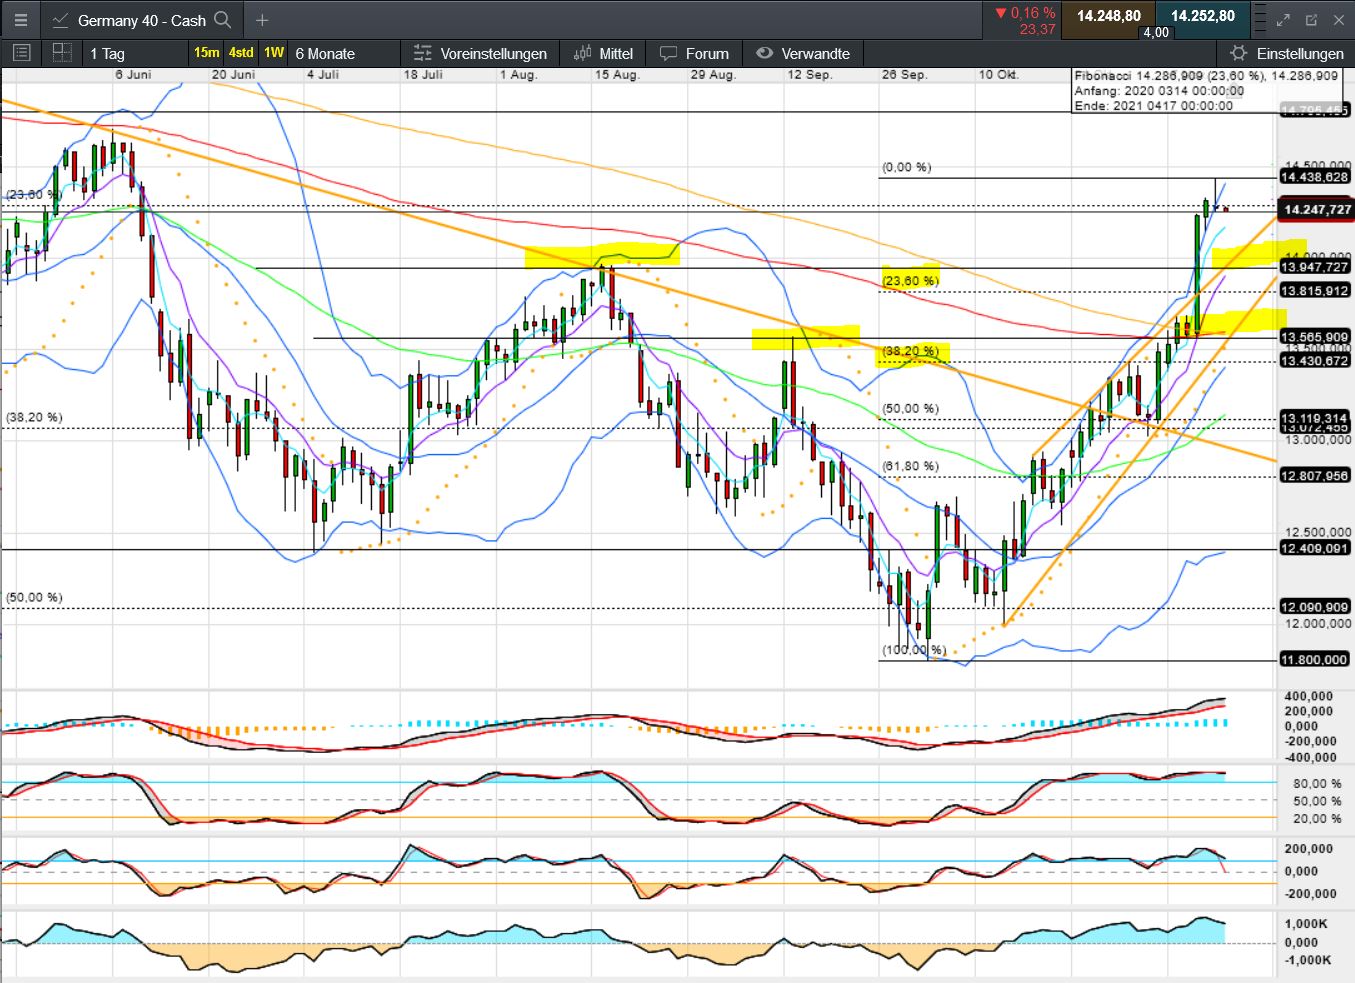Click the price axis label 13.815,912

click(x=1316, y=291)
